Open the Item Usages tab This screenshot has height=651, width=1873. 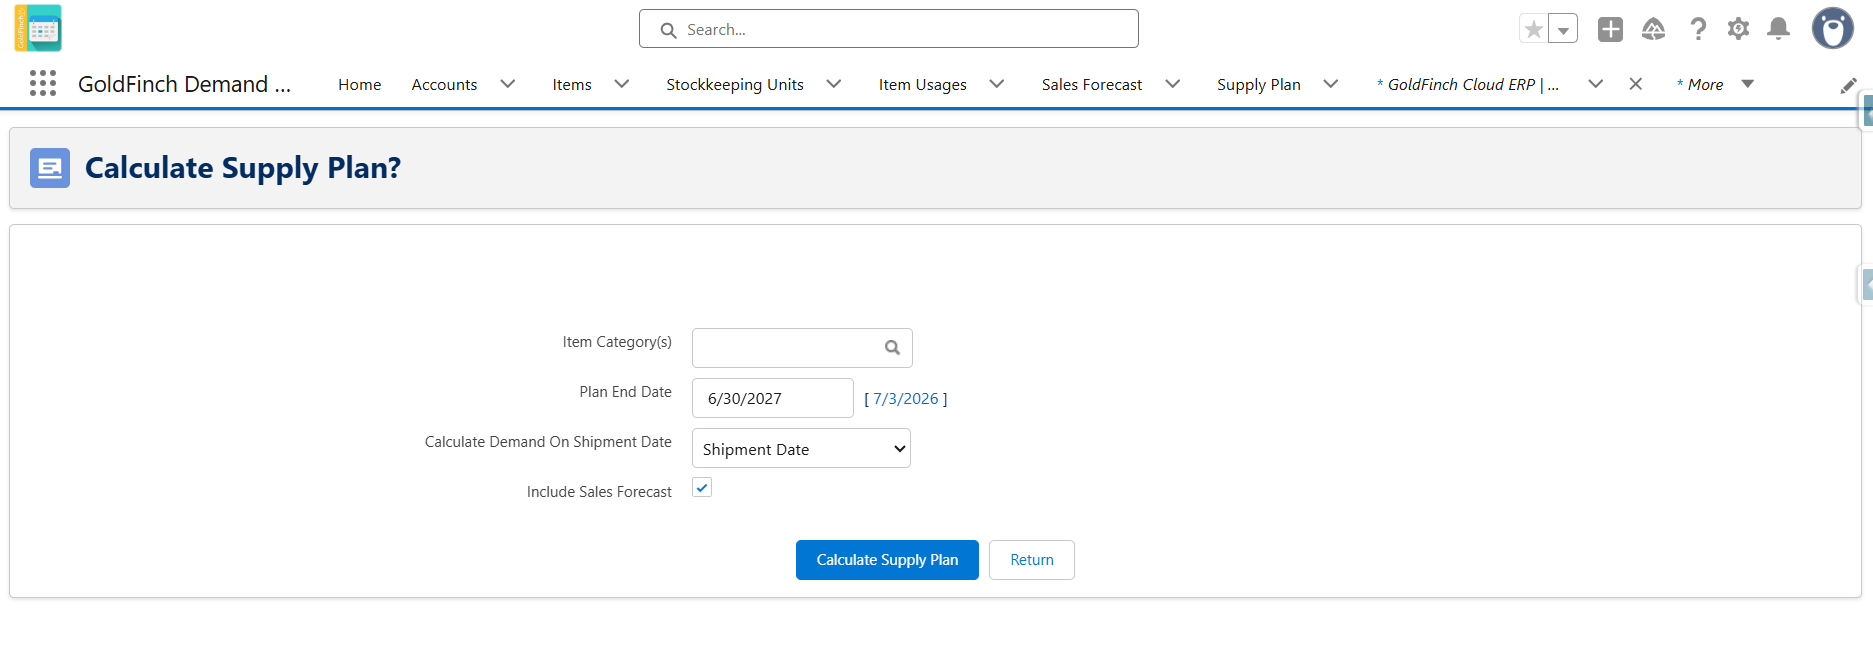click(x=923, y=85)
